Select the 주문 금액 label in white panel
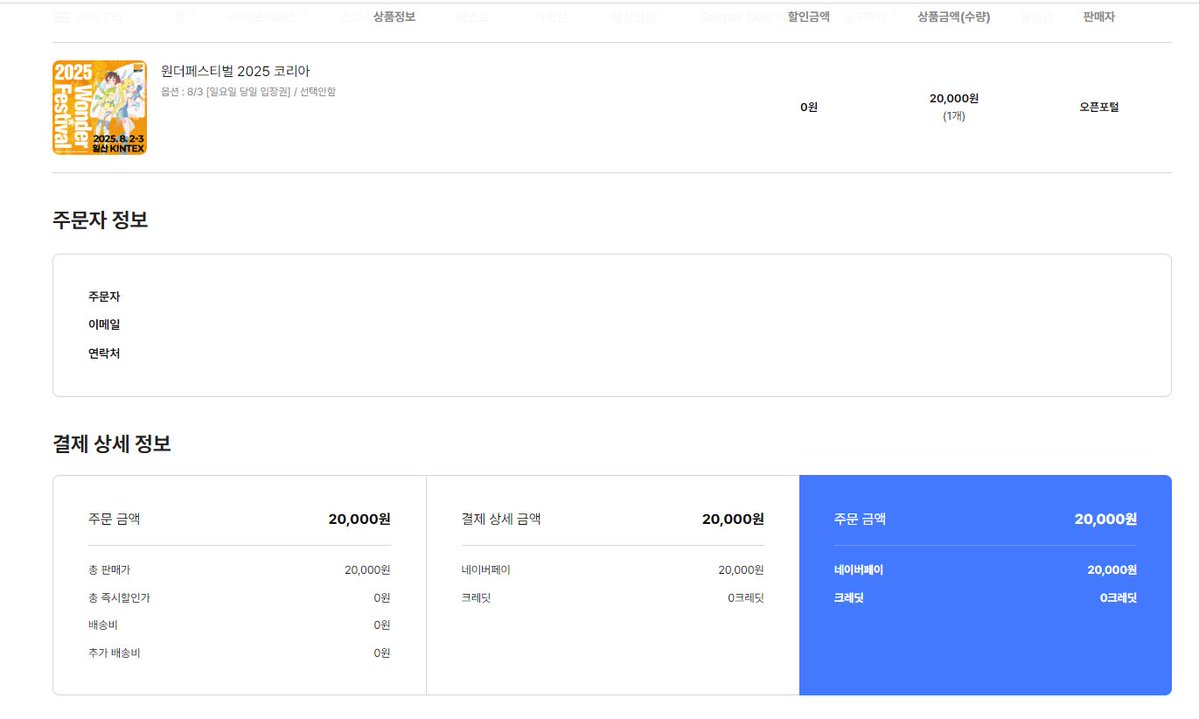1199x719 pixels. (114, 519)
